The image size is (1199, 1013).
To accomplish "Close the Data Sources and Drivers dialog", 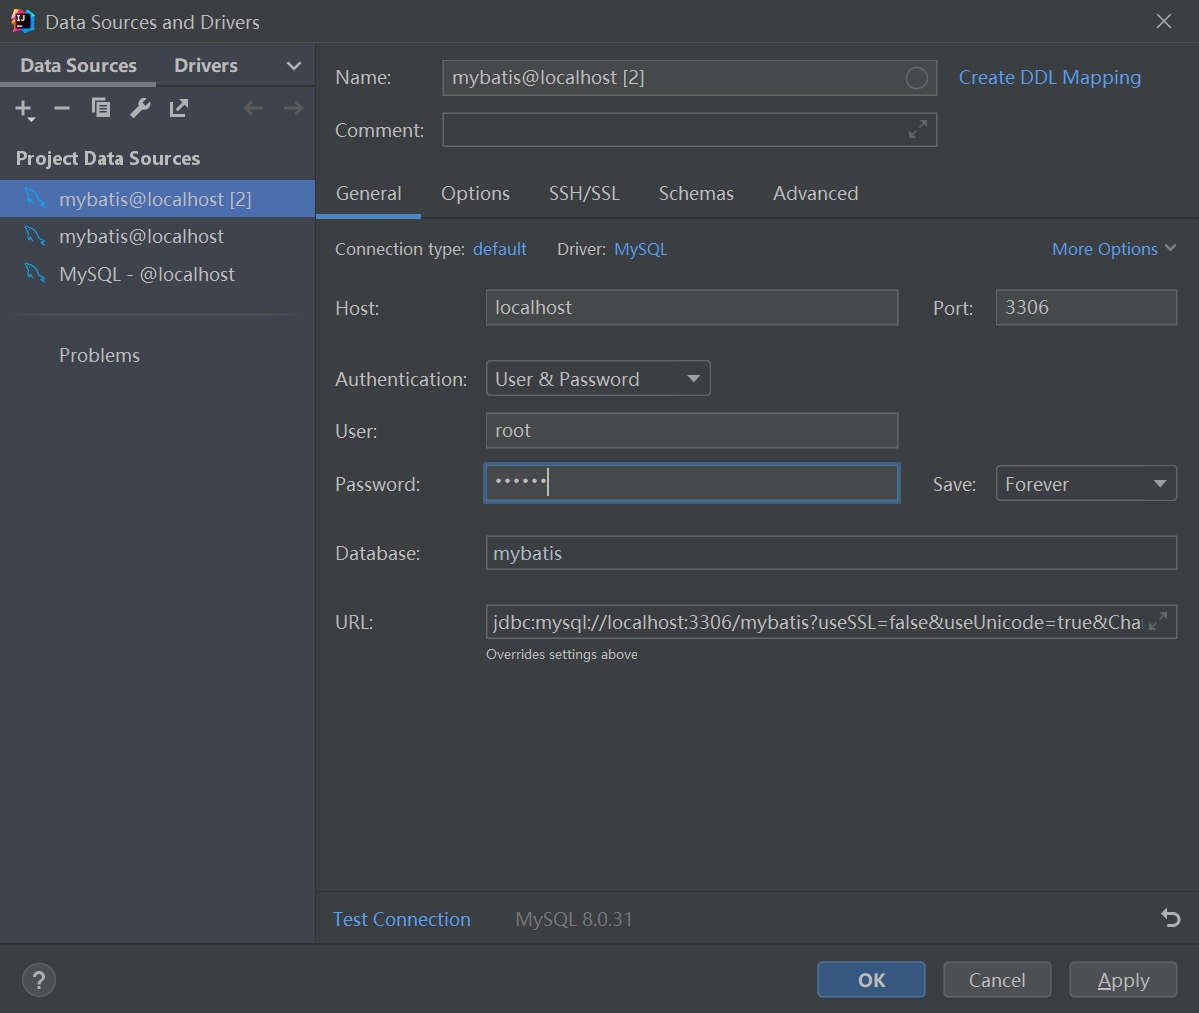I will pyautogui.click(x=1164, y=21).
